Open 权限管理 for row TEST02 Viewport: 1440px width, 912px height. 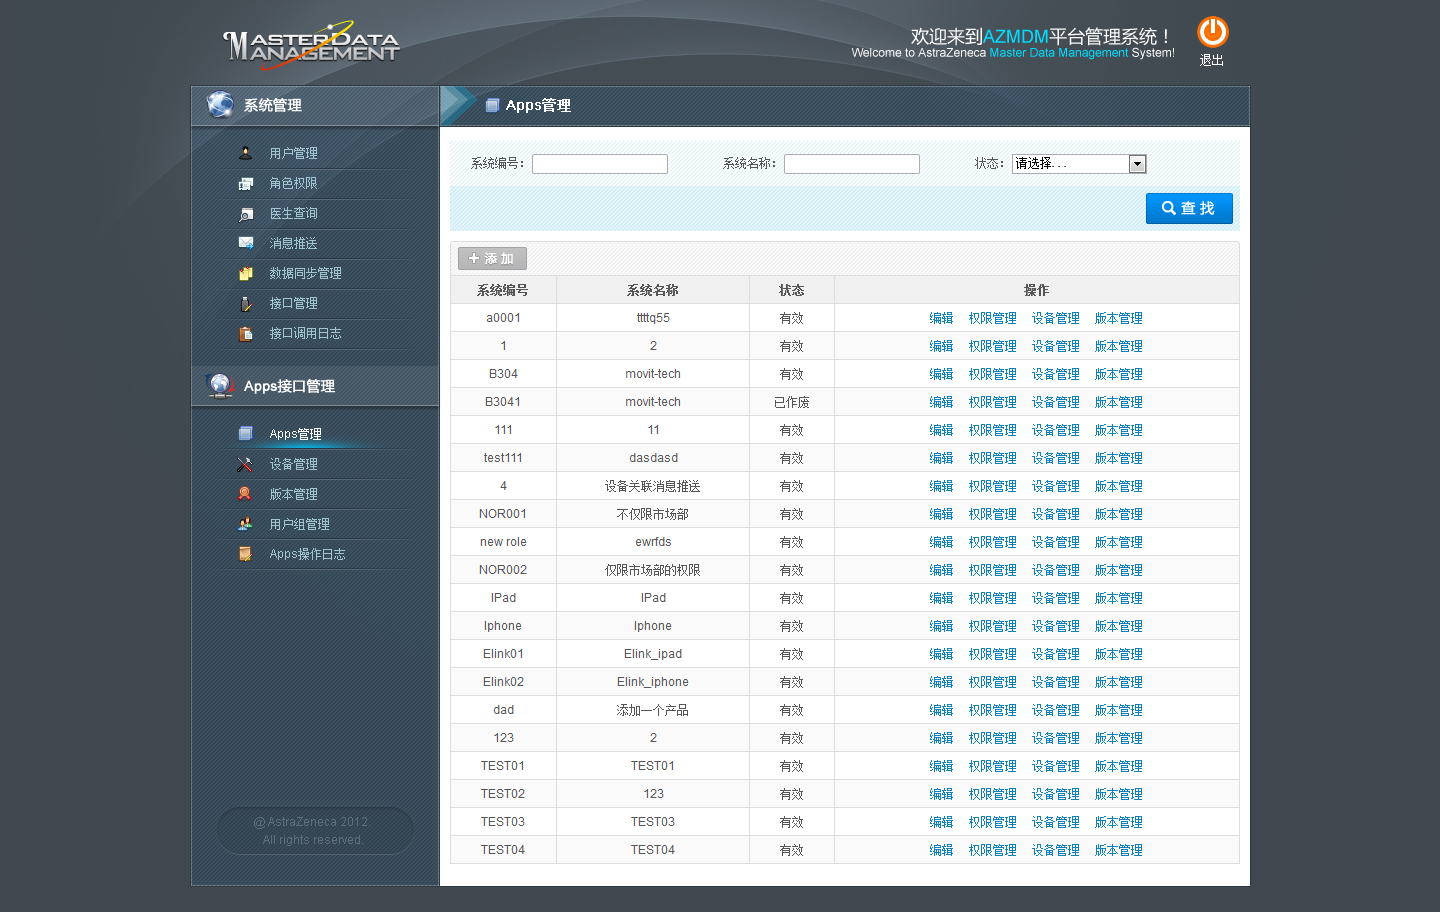pos(992,794)
